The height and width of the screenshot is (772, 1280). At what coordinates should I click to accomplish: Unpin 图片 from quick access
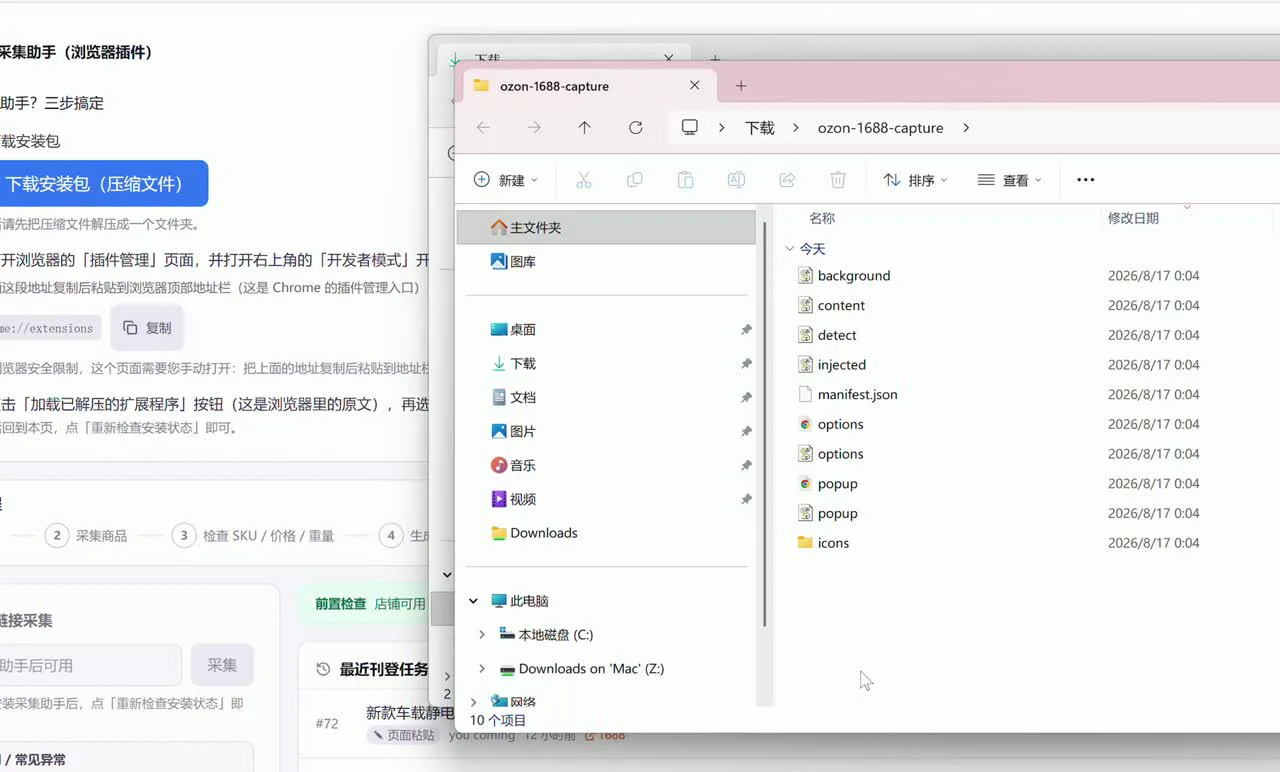pyautogui.click(x=746, y=432)
